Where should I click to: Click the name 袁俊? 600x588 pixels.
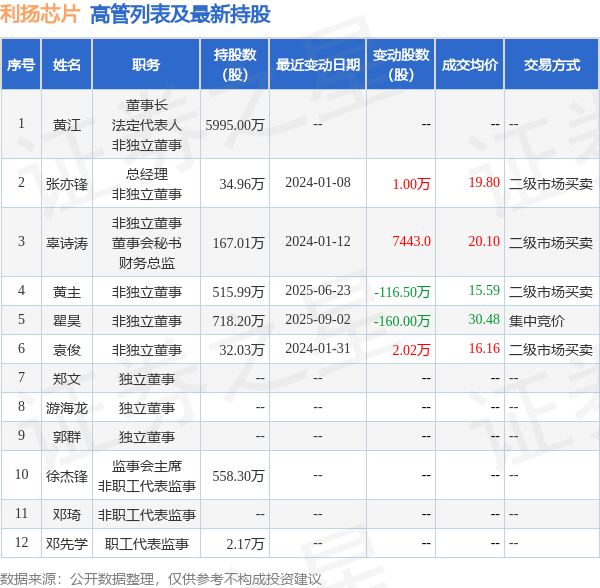tap(67, 350)
